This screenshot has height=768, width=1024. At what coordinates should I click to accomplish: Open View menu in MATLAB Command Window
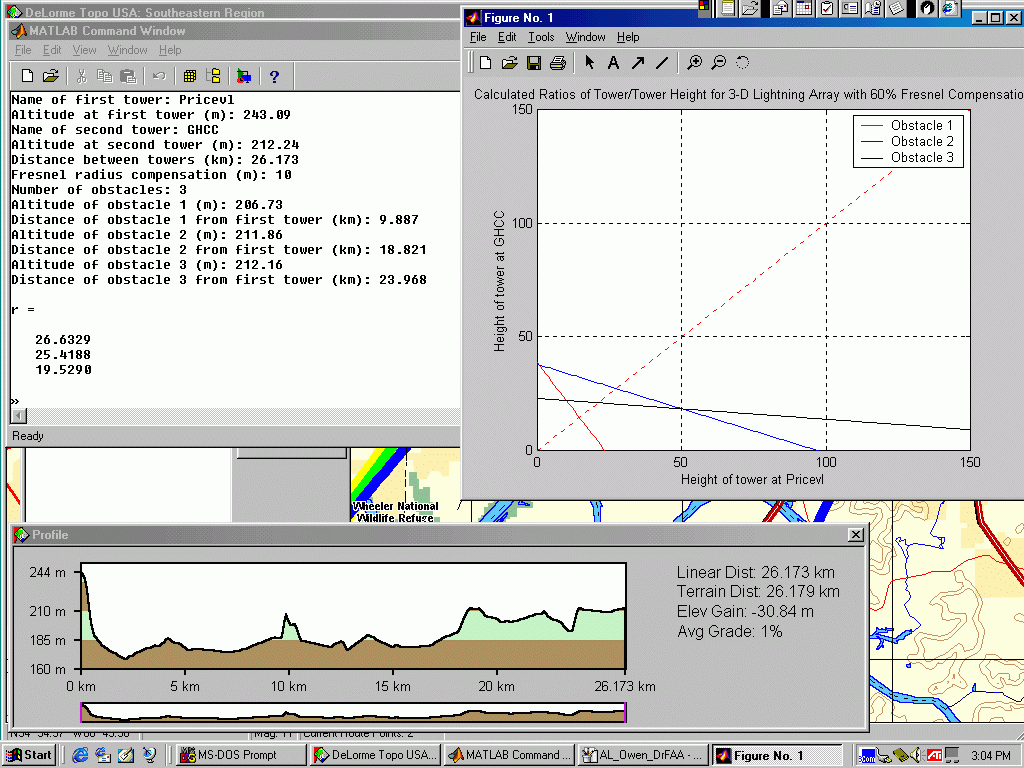[84, 50]
